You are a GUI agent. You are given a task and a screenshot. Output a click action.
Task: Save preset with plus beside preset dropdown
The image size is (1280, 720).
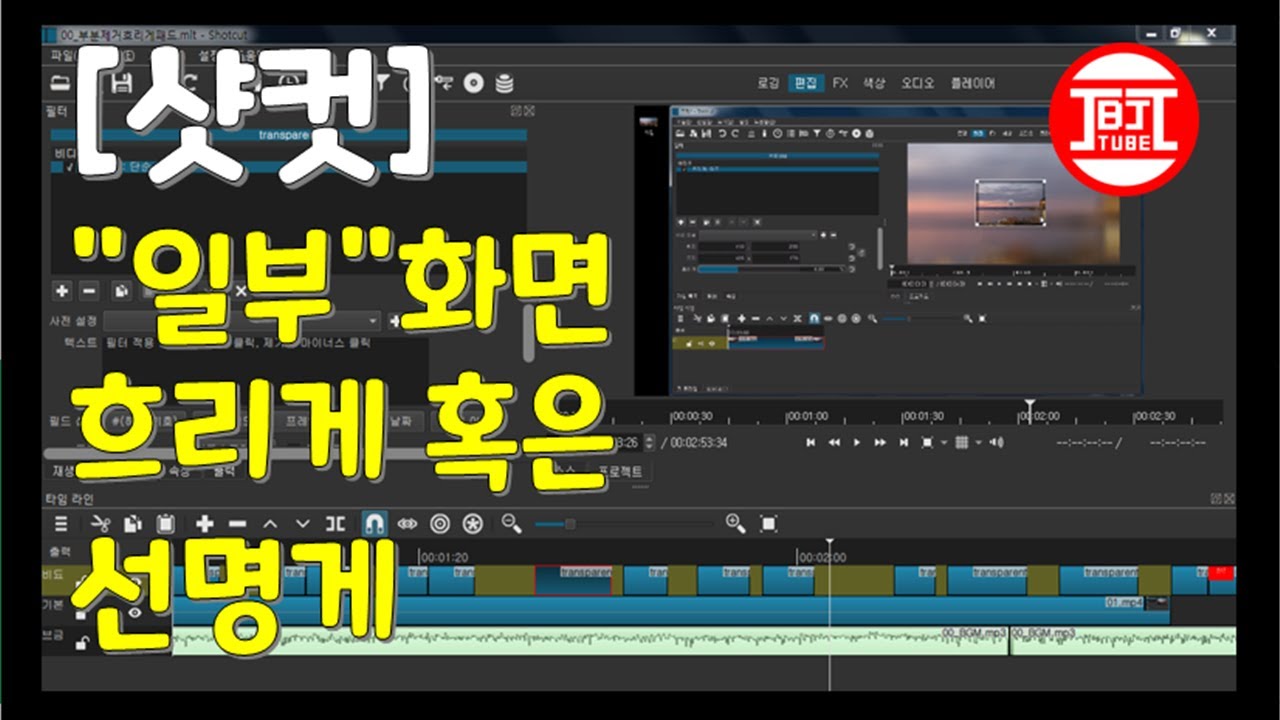(x=395, y=321)
